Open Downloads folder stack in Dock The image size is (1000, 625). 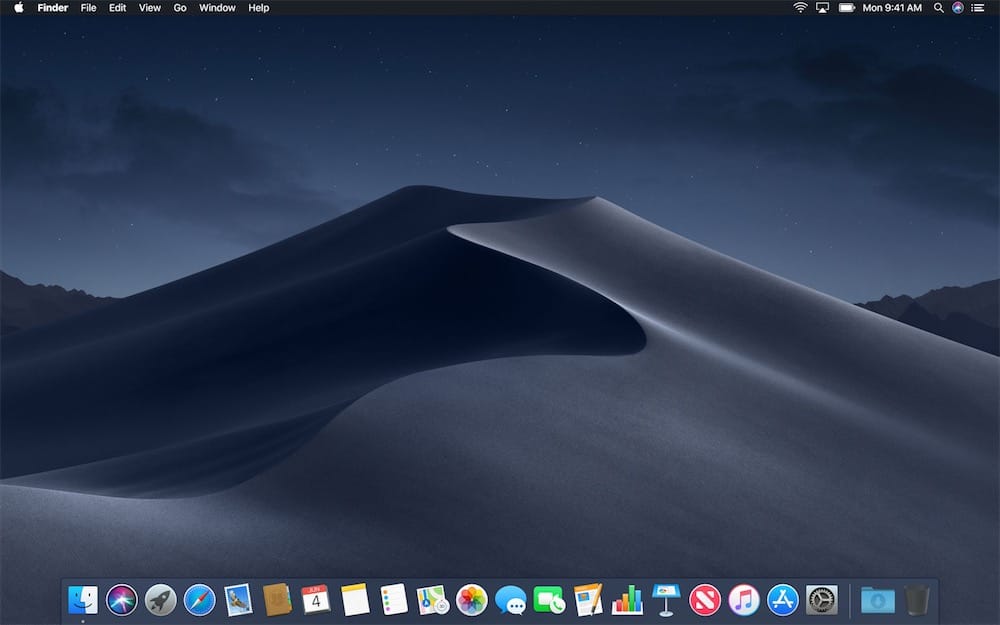click(x=878, y=600)
